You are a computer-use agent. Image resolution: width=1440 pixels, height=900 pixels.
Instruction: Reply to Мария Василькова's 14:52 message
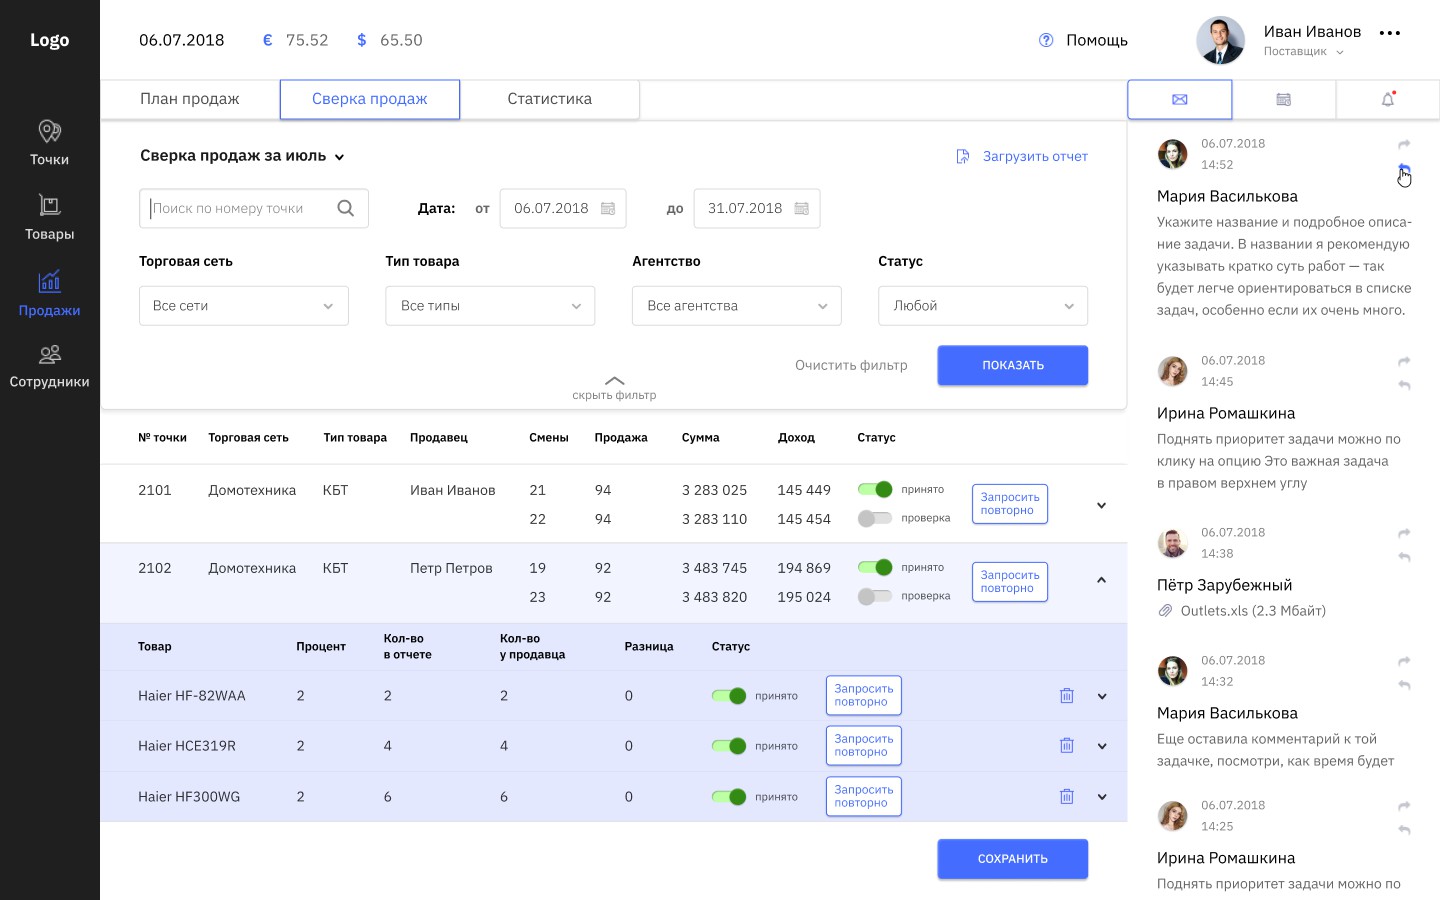click(1404, 167)
